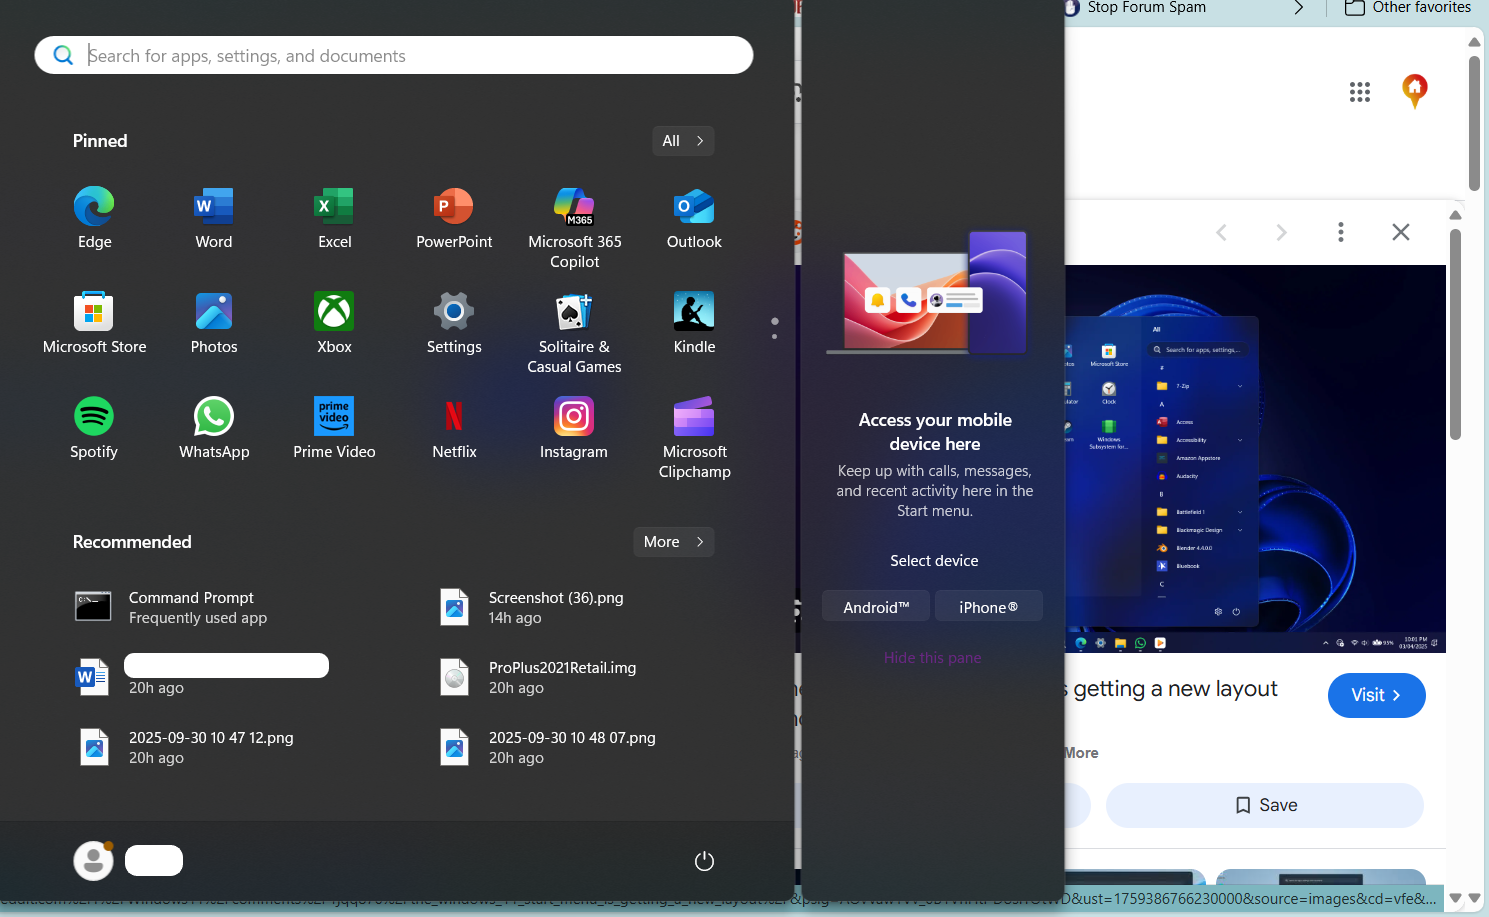The height and width of the screenshot is (917, 1489).
Task: Expand All pinned apps list
Action: [x=683, y=141]
